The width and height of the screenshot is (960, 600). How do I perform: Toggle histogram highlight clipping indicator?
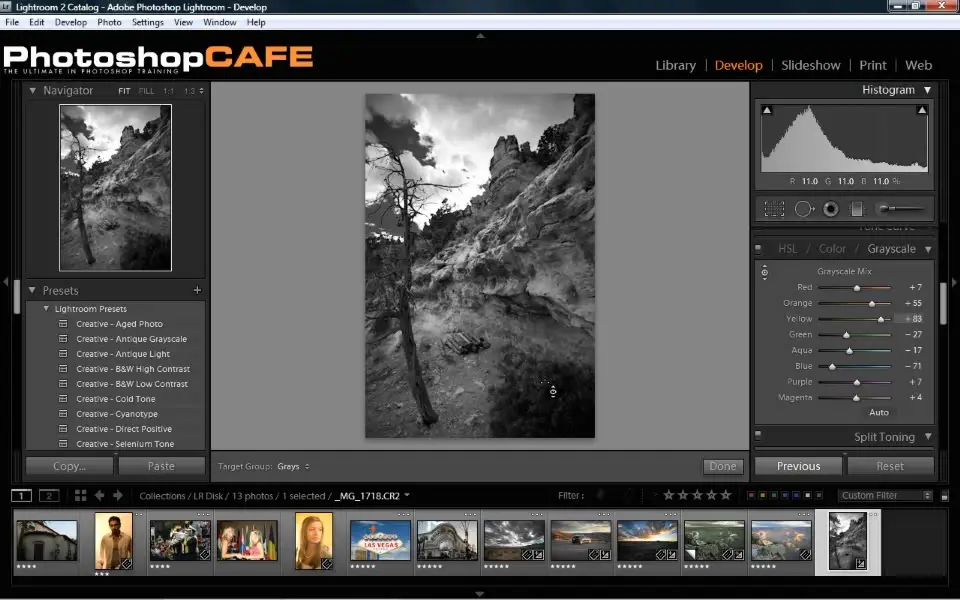pos(921,110)
